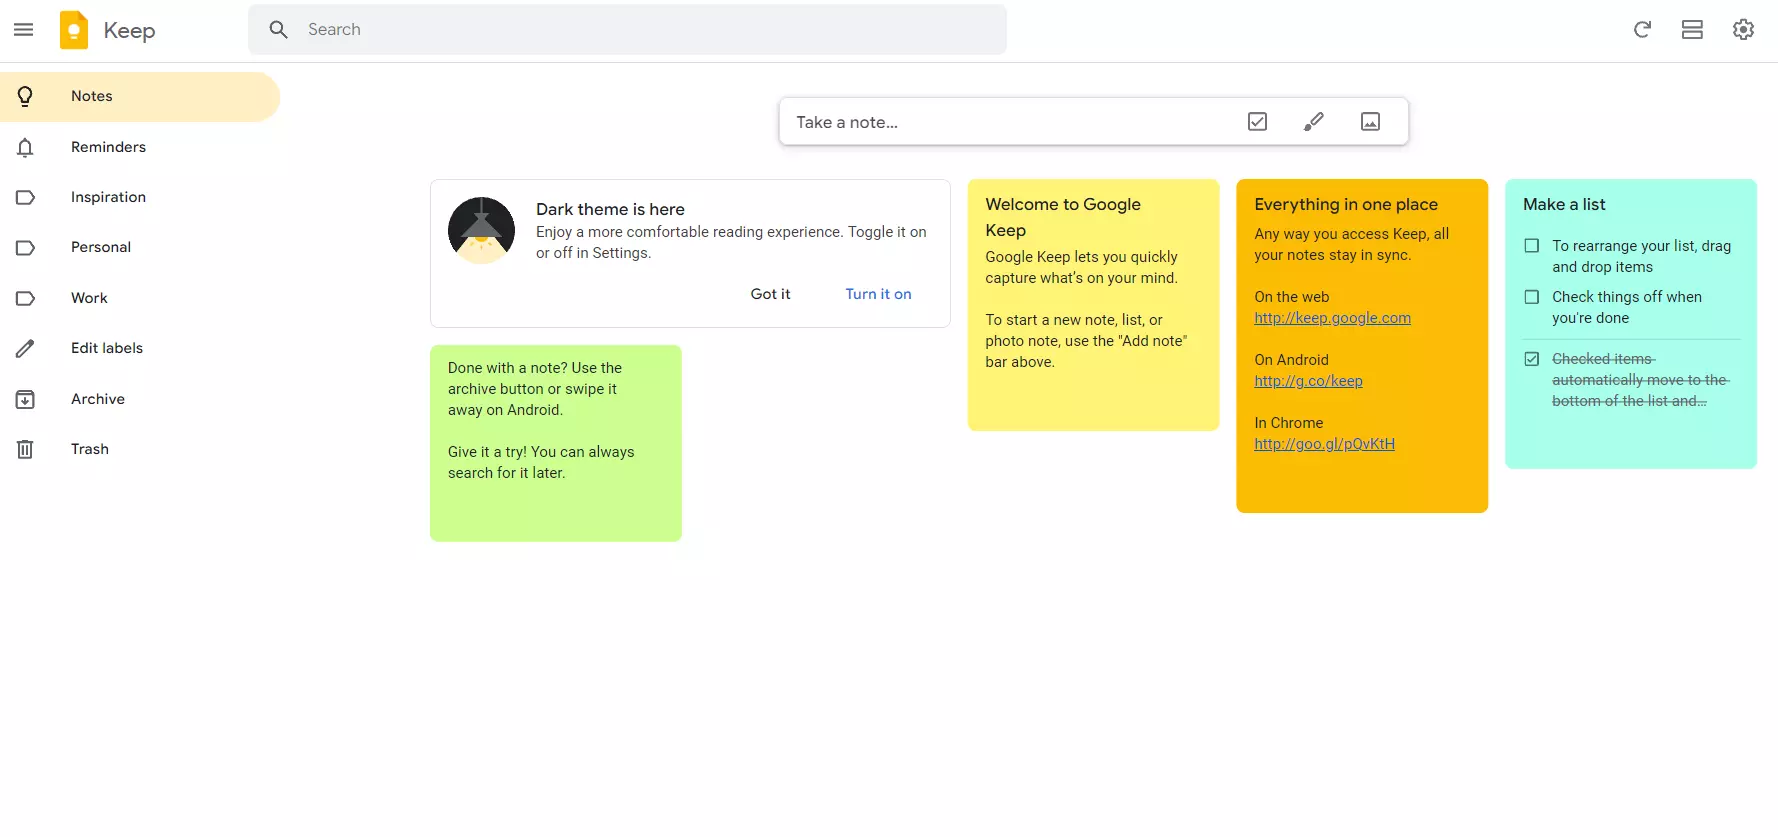
Task: Click the Reminders bell icon
Action: (25, 147)
